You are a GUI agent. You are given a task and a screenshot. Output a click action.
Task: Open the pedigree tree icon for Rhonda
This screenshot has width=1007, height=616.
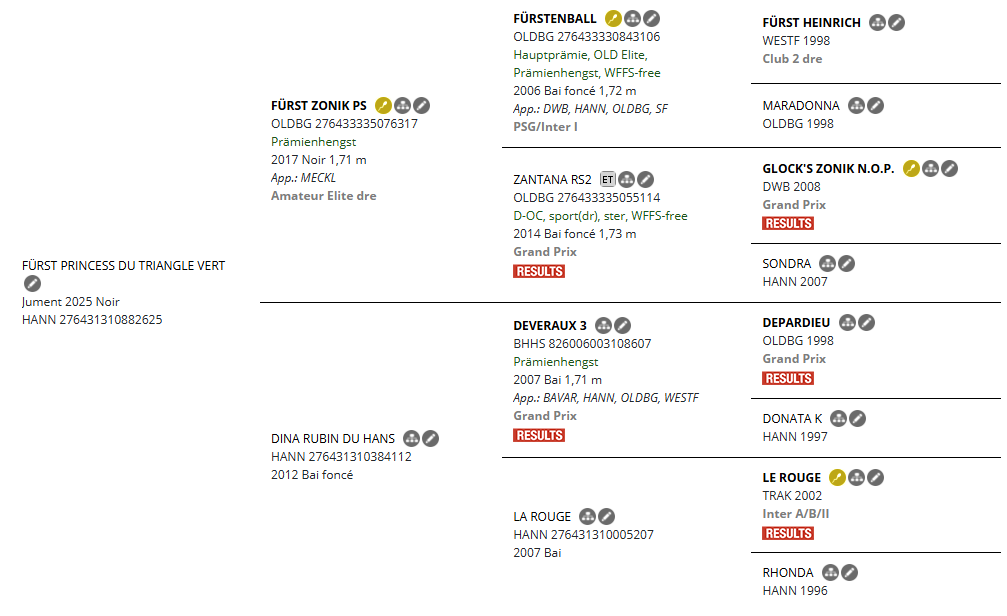click(x=830, y=573)
